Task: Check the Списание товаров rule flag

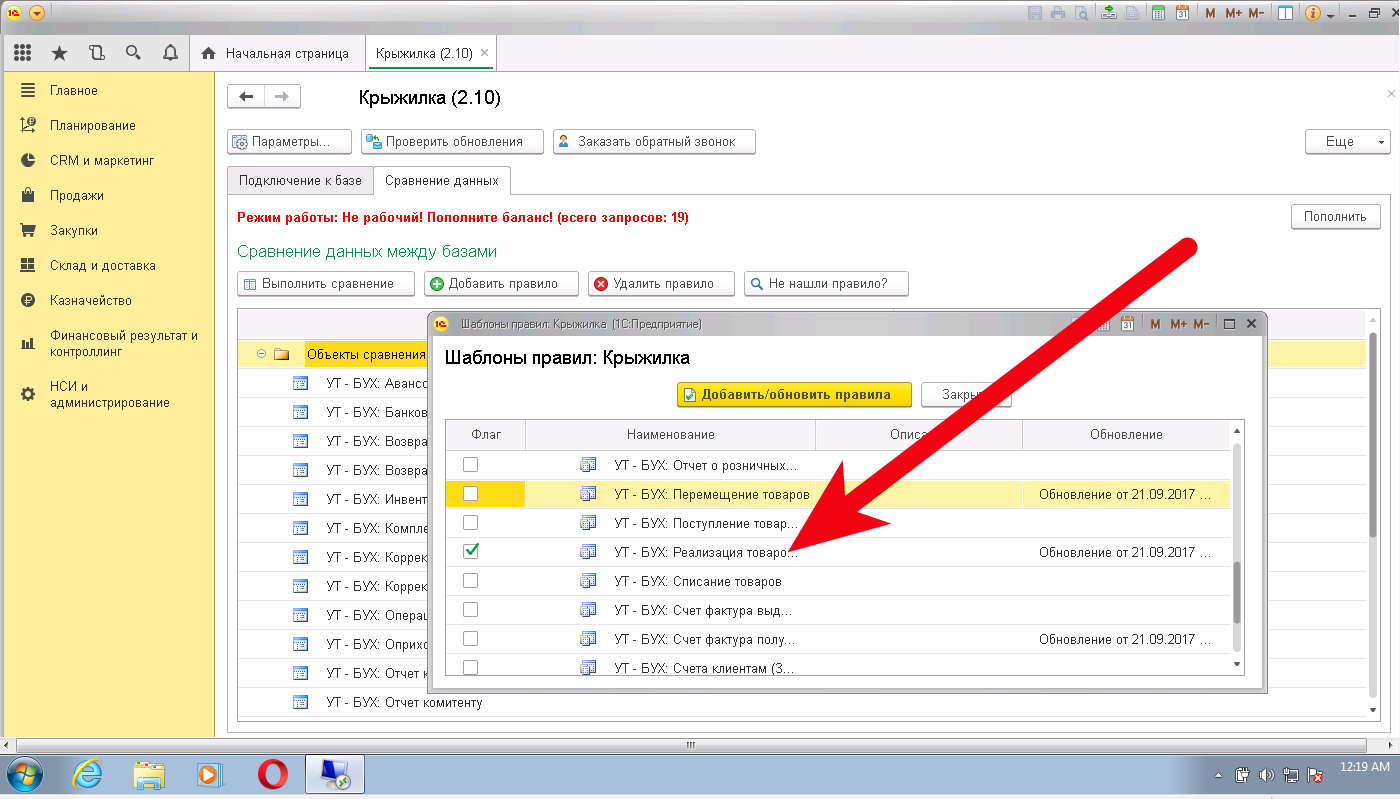Action: 471,581
